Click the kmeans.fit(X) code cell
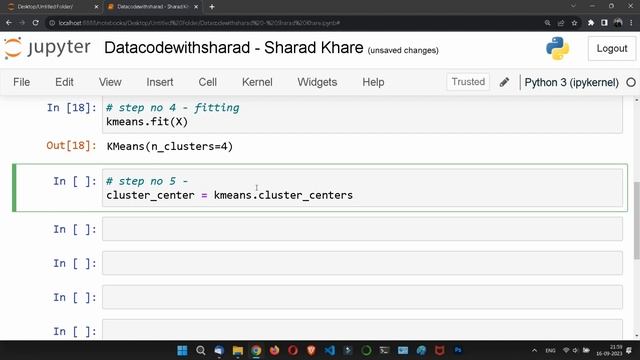This screenshot has width=640, height=360. 362,115
